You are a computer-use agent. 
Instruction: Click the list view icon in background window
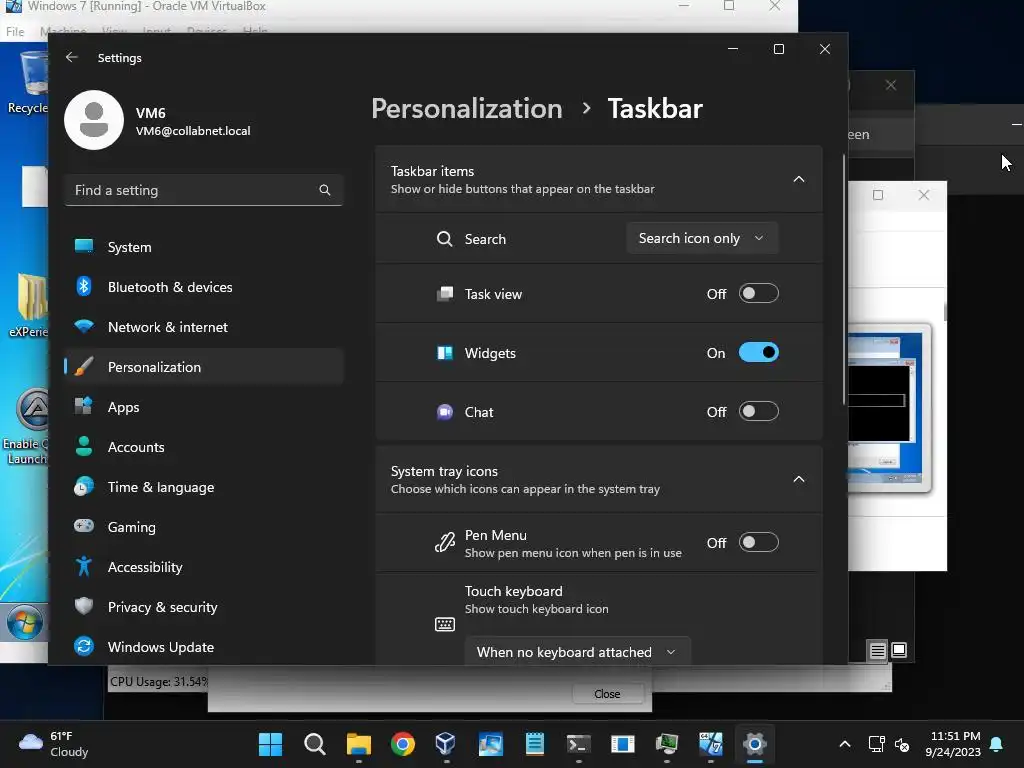[877, 650]
